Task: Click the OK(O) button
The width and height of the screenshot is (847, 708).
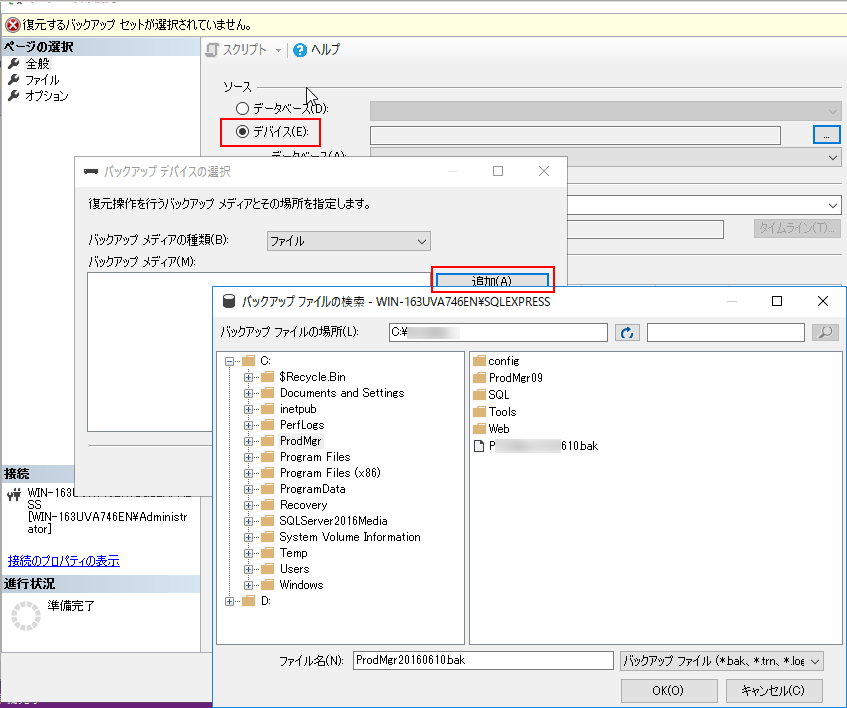Action: click(667, 691)
